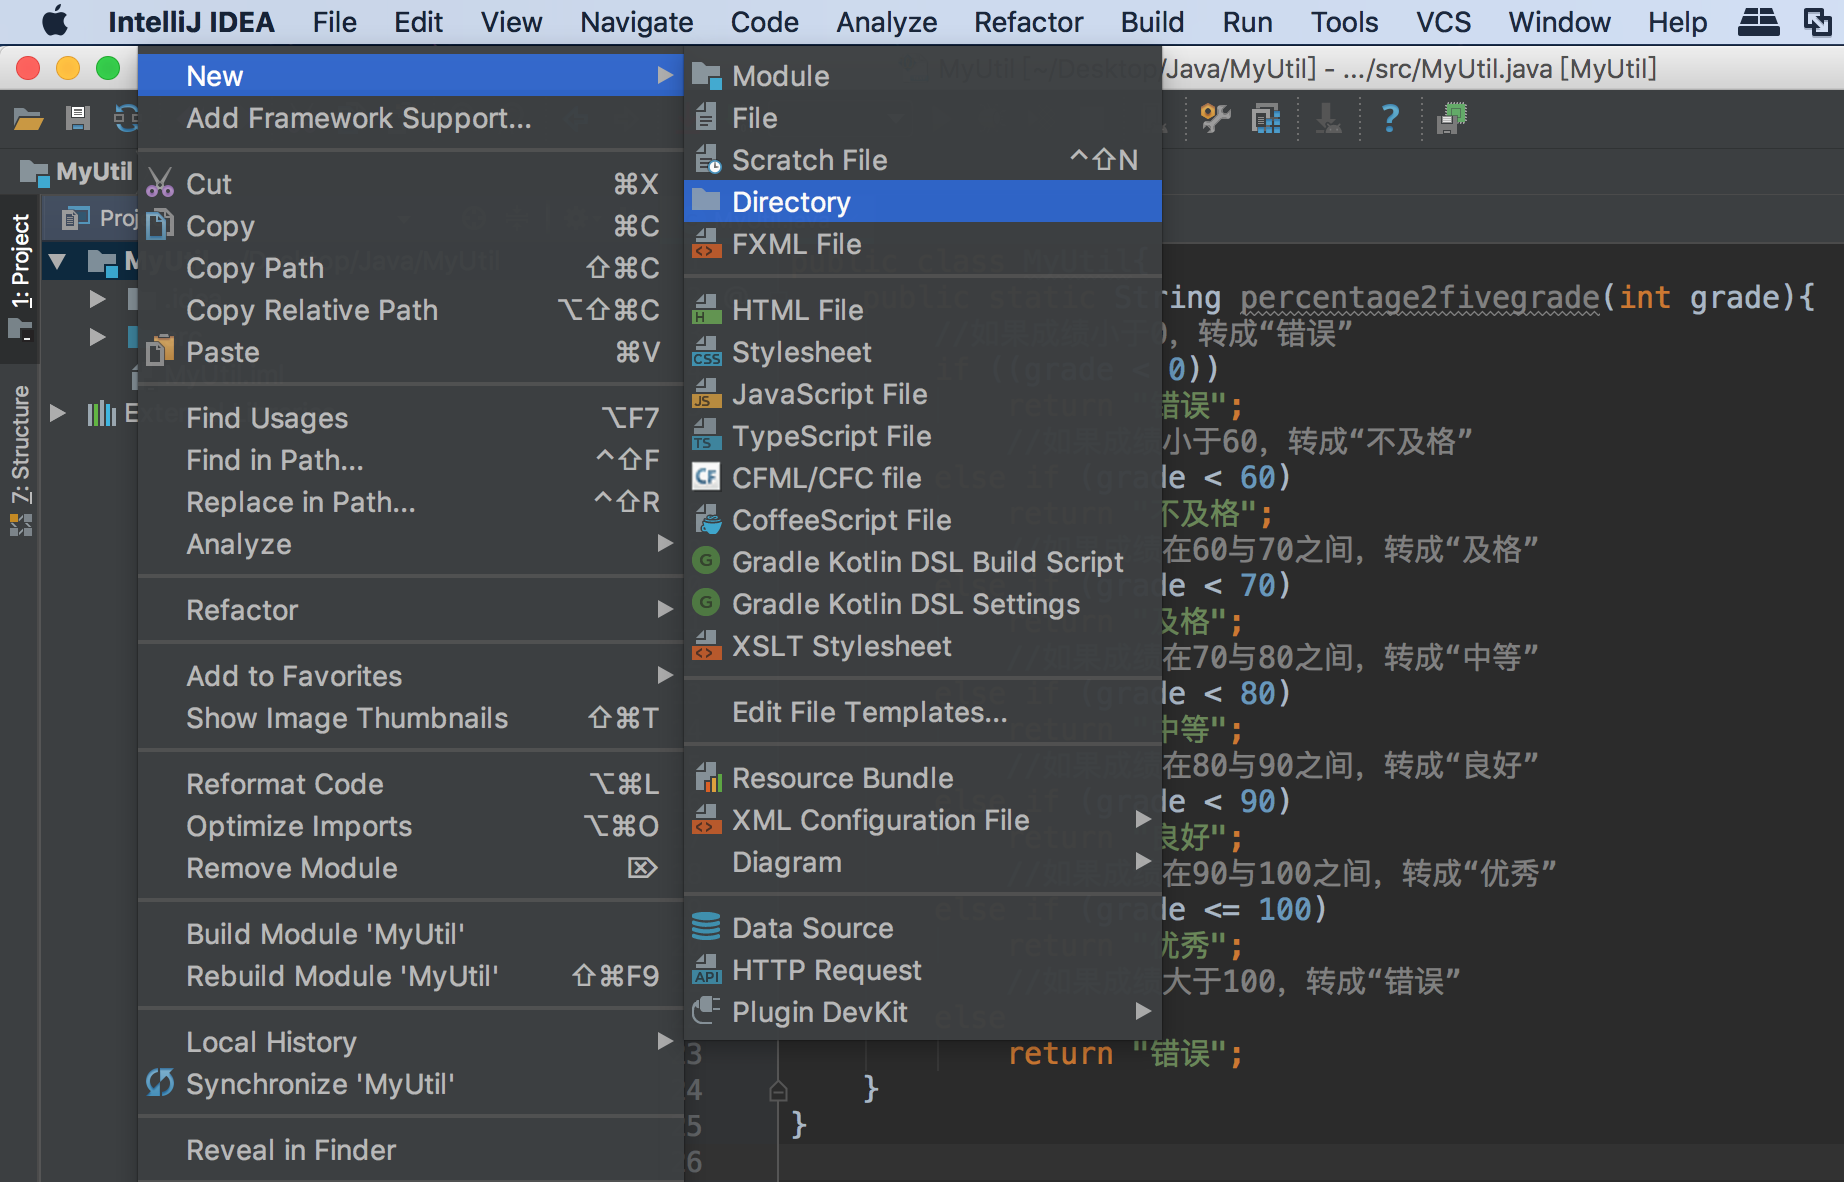
Task: Click the Synchronize toolbar icon
Action: (x=125, y=119)
